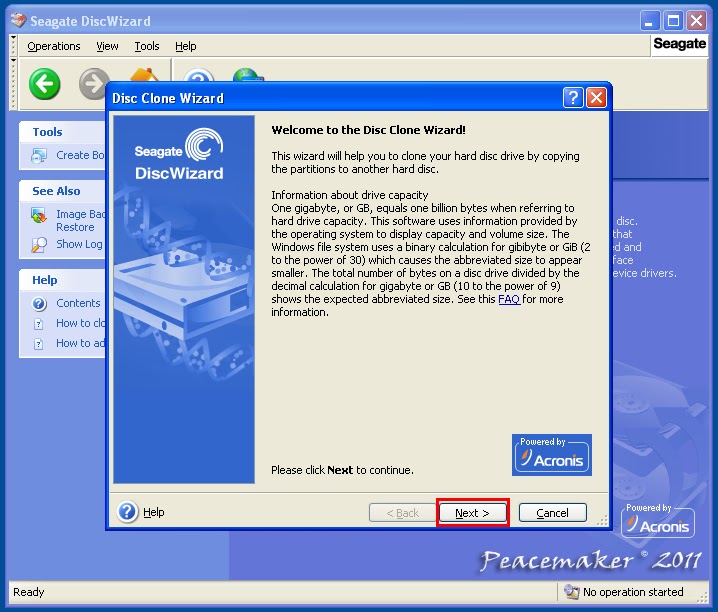Click the gray Forward arrow toolbar icon

coord(92,84)
